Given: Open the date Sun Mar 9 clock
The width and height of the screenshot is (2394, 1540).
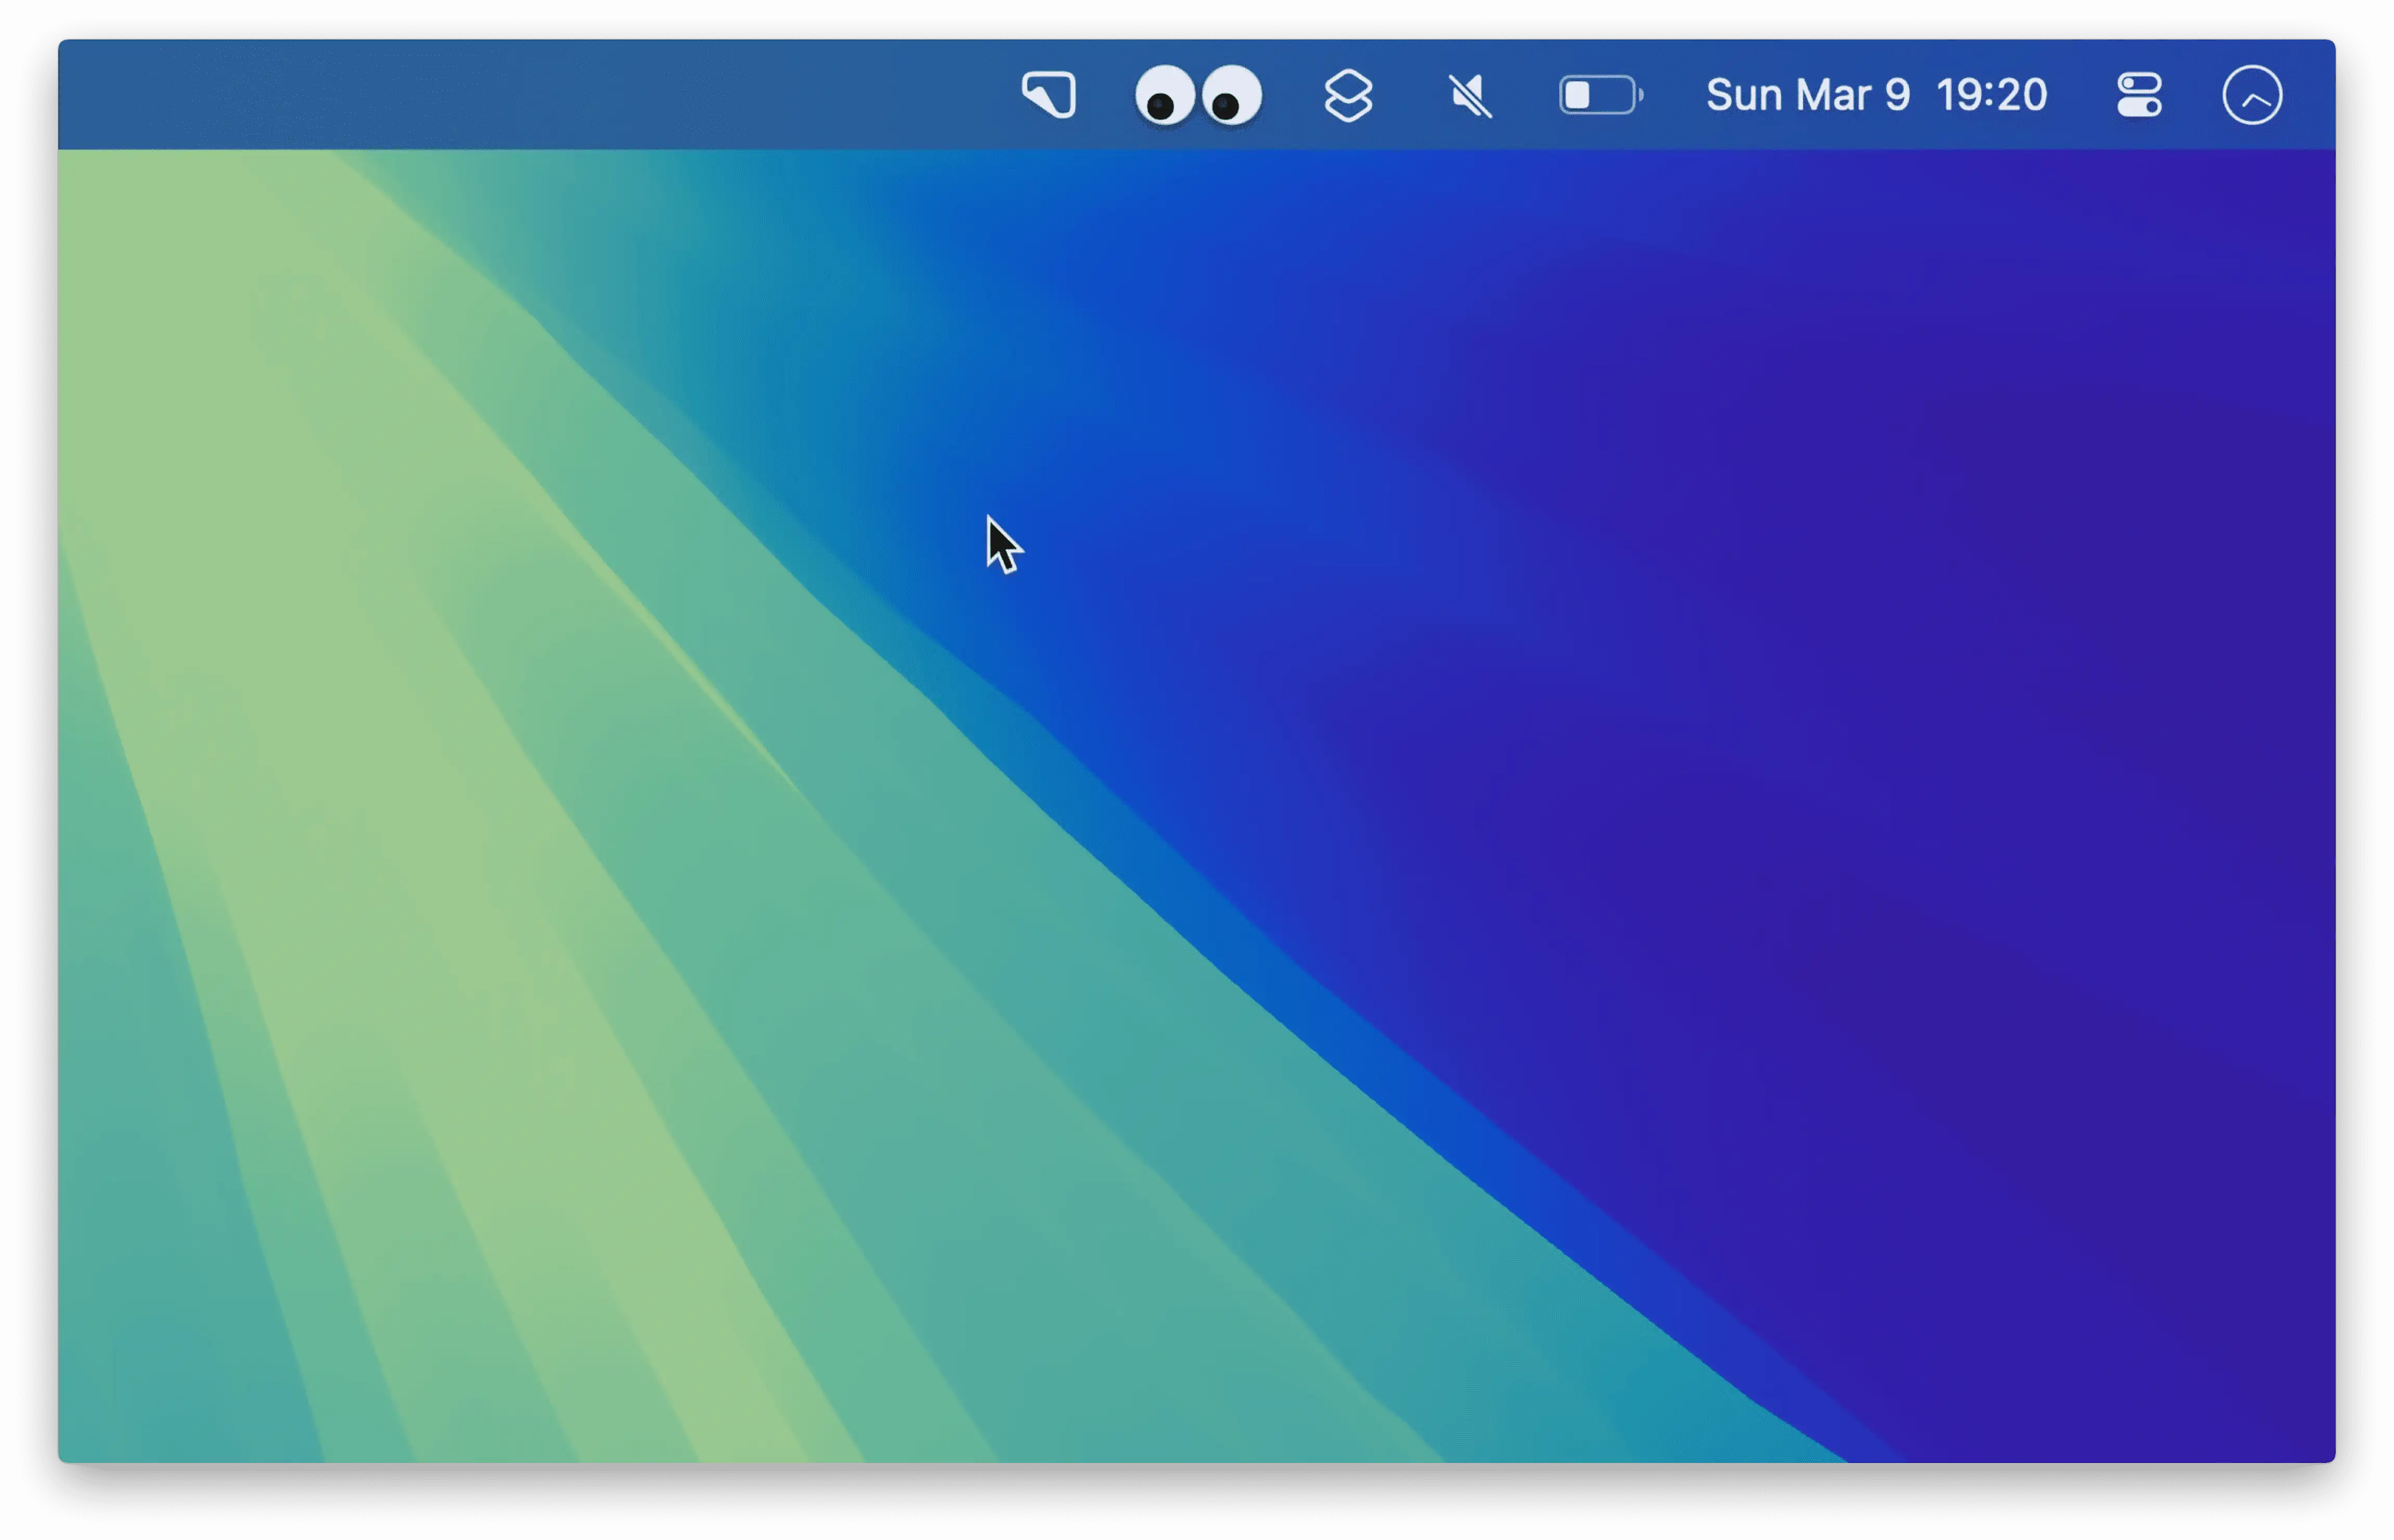Looking at the screenshot, I should click(1877, 95).
